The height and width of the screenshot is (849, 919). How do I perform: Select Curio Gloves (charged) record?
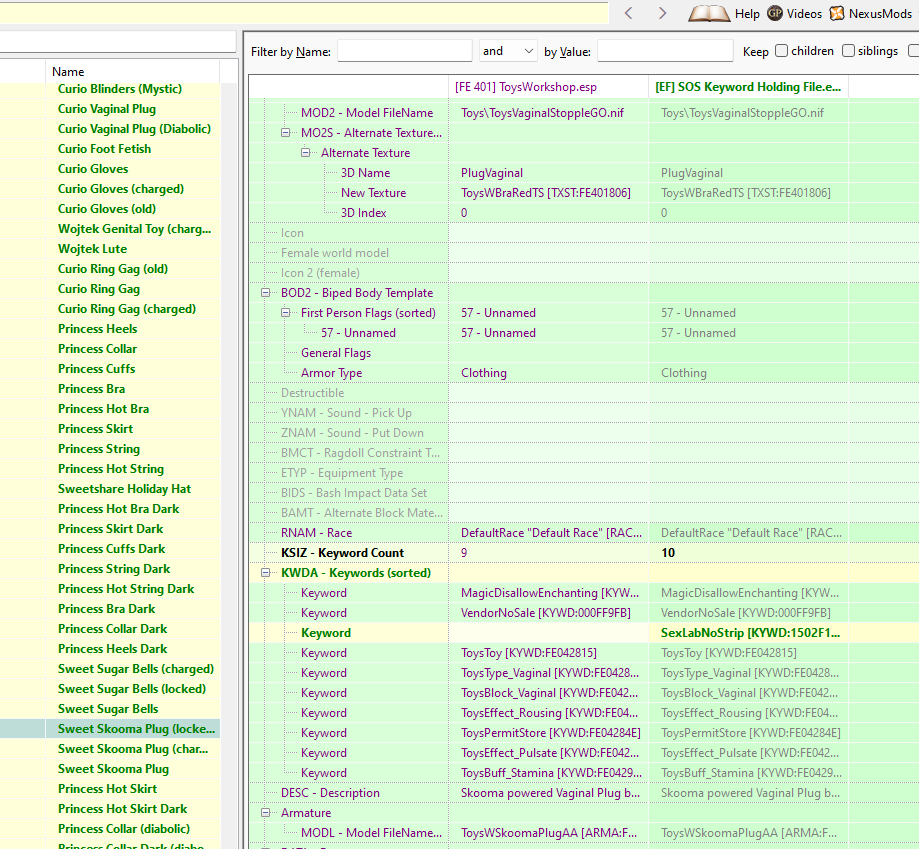[121, 189]
